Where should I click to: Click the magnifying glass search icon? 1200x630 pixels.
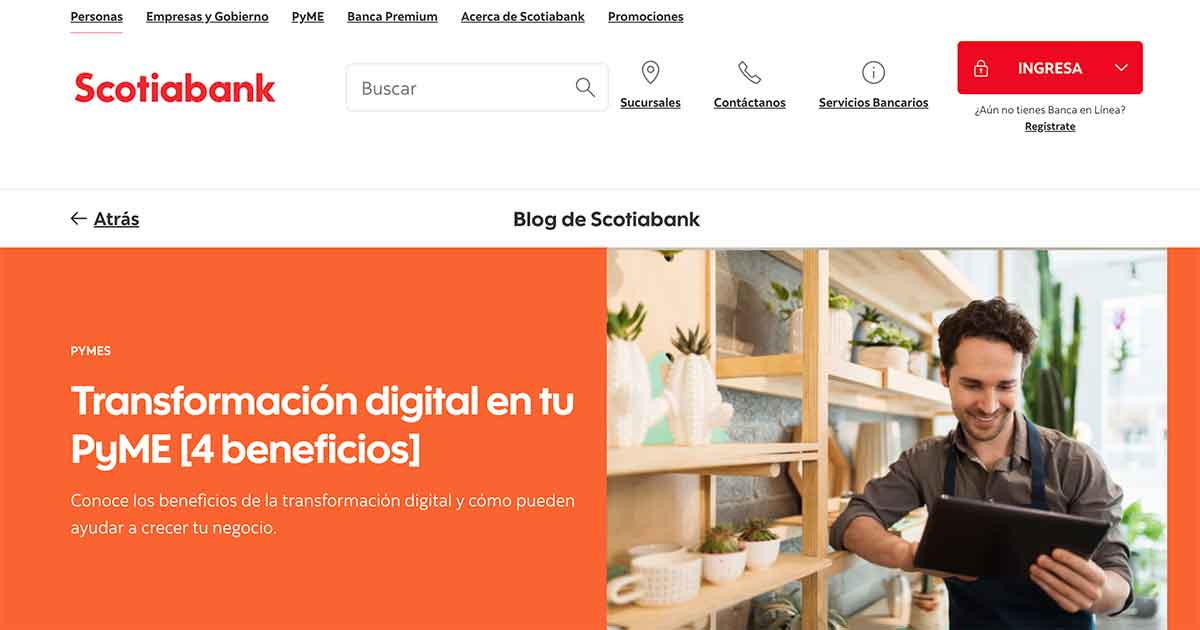click(585, 88)
